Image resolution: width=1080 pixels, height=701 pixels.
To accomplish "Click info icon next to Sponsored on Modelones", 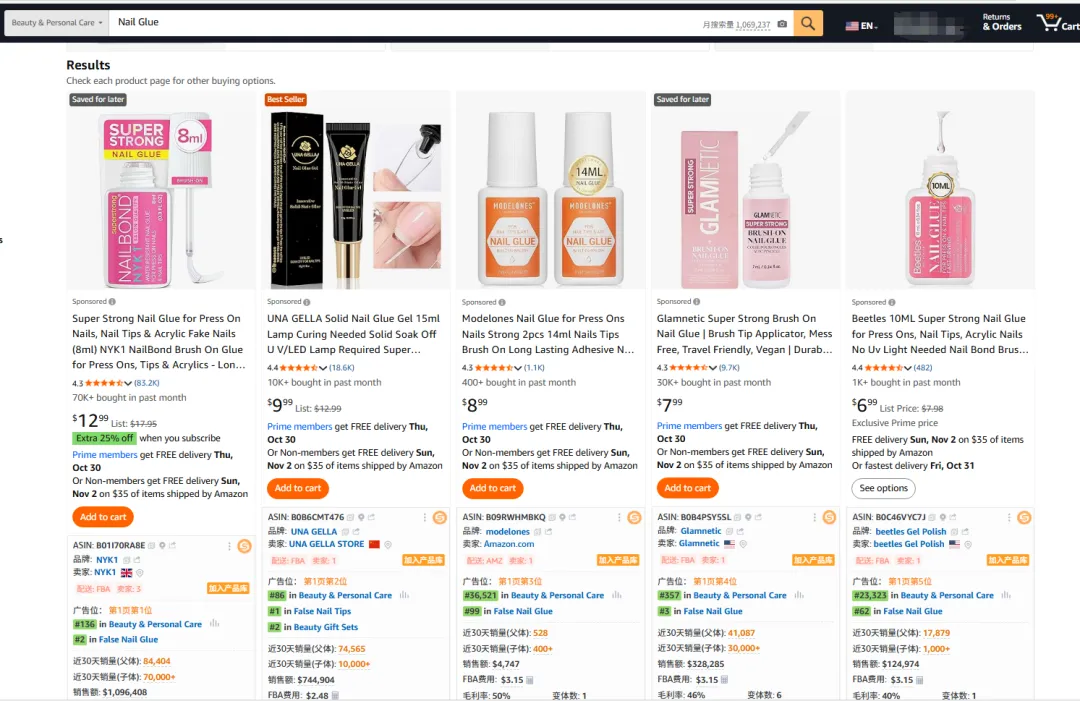I will [501, 302].
